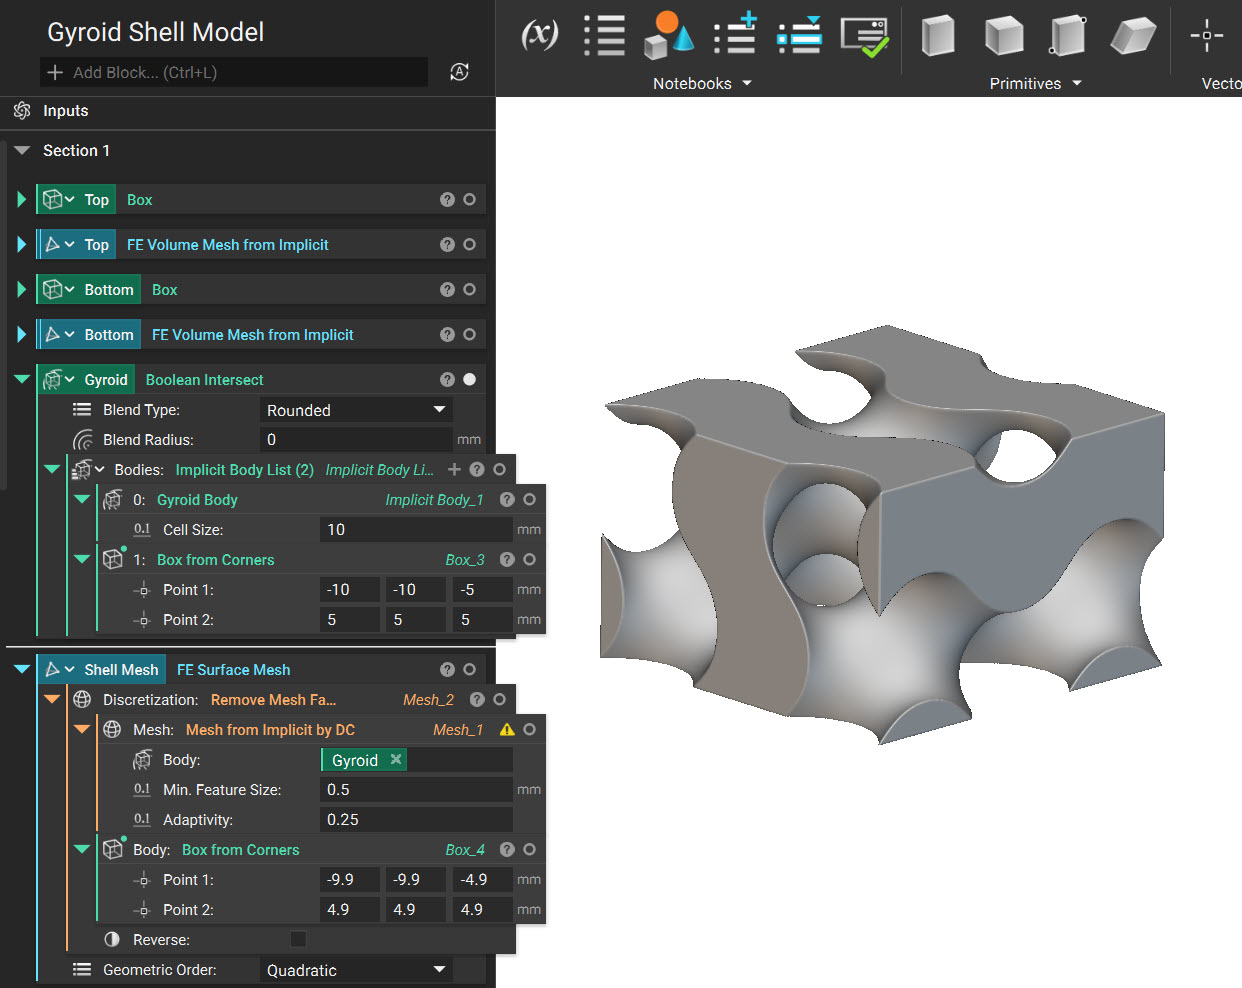The width and height of the screenshot is (1242, 988).
Task: Toggle visibility circle on the Boolean Intersect block
Action: click(x=470, y=379)
